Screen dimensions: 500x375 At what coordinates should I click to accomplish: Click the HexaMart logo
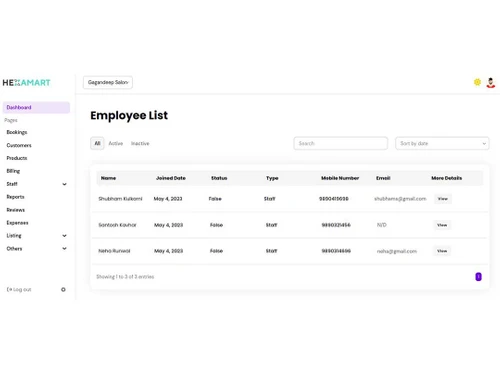click(26, 82)
